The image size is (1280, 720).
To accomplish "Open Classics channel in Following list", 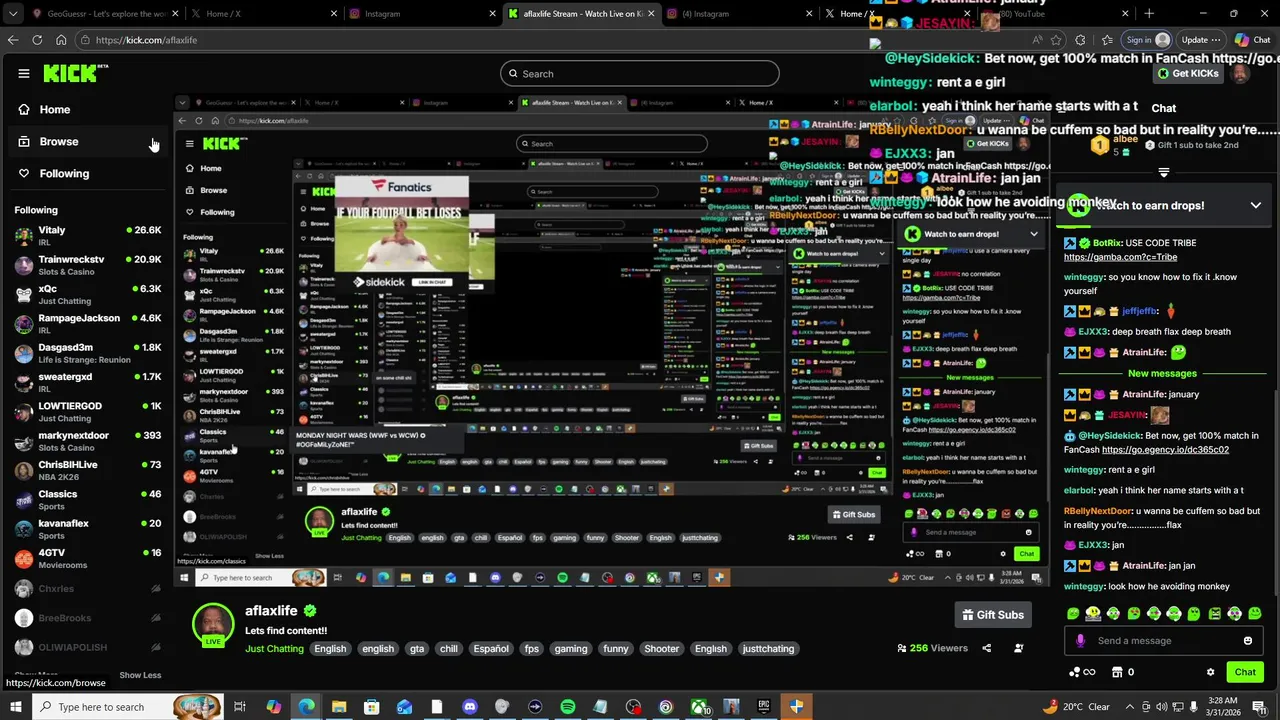I will (x=88, y=499).
